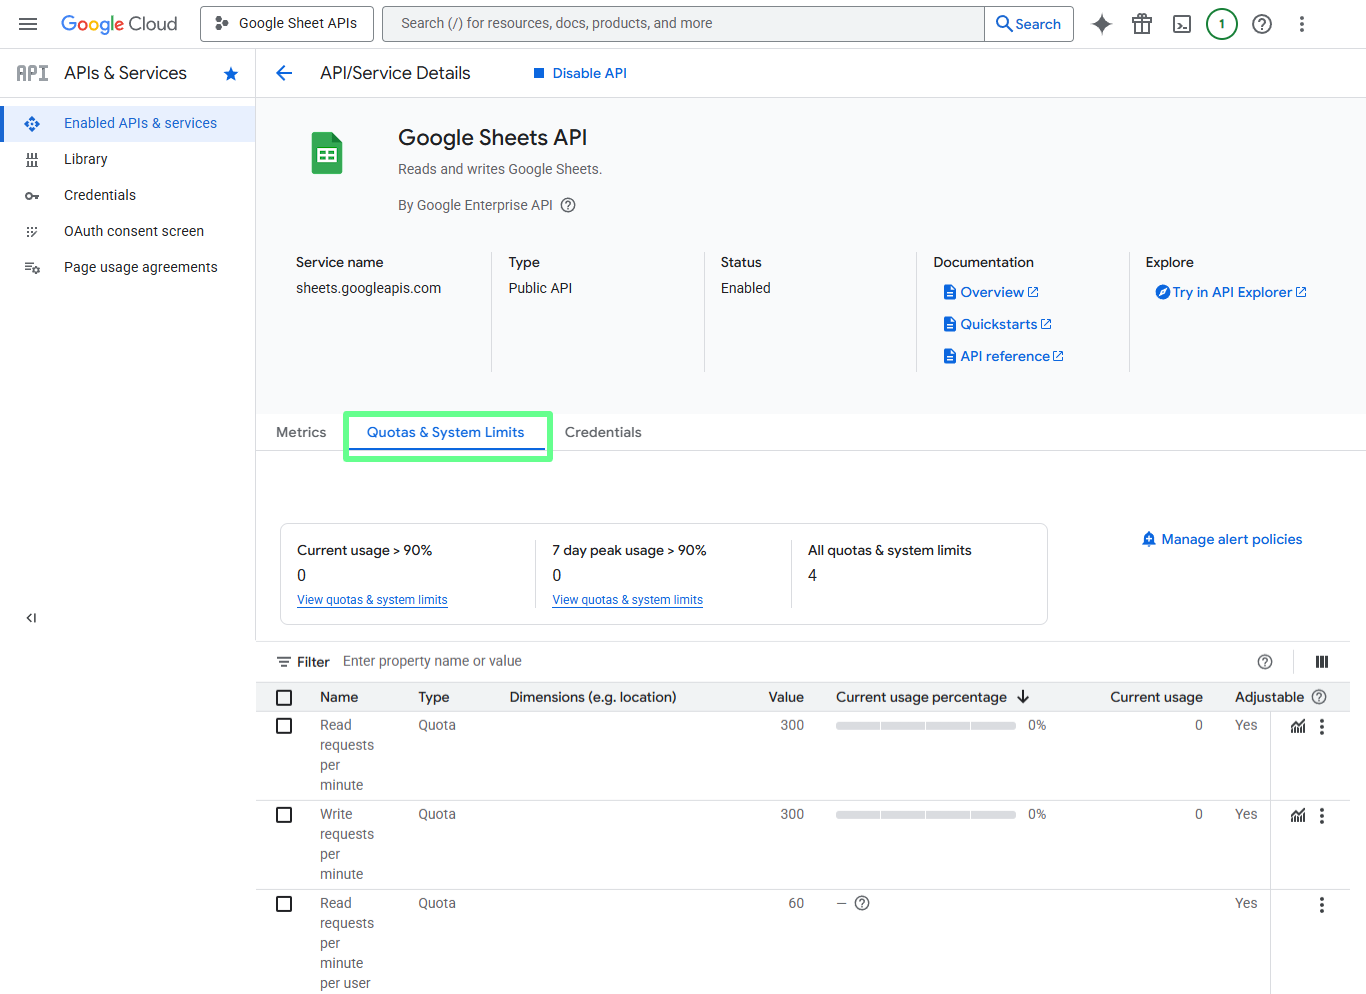Check the Write requests per minute row
This screenshot has width=1366, height=994.
(x=284, y=814)
